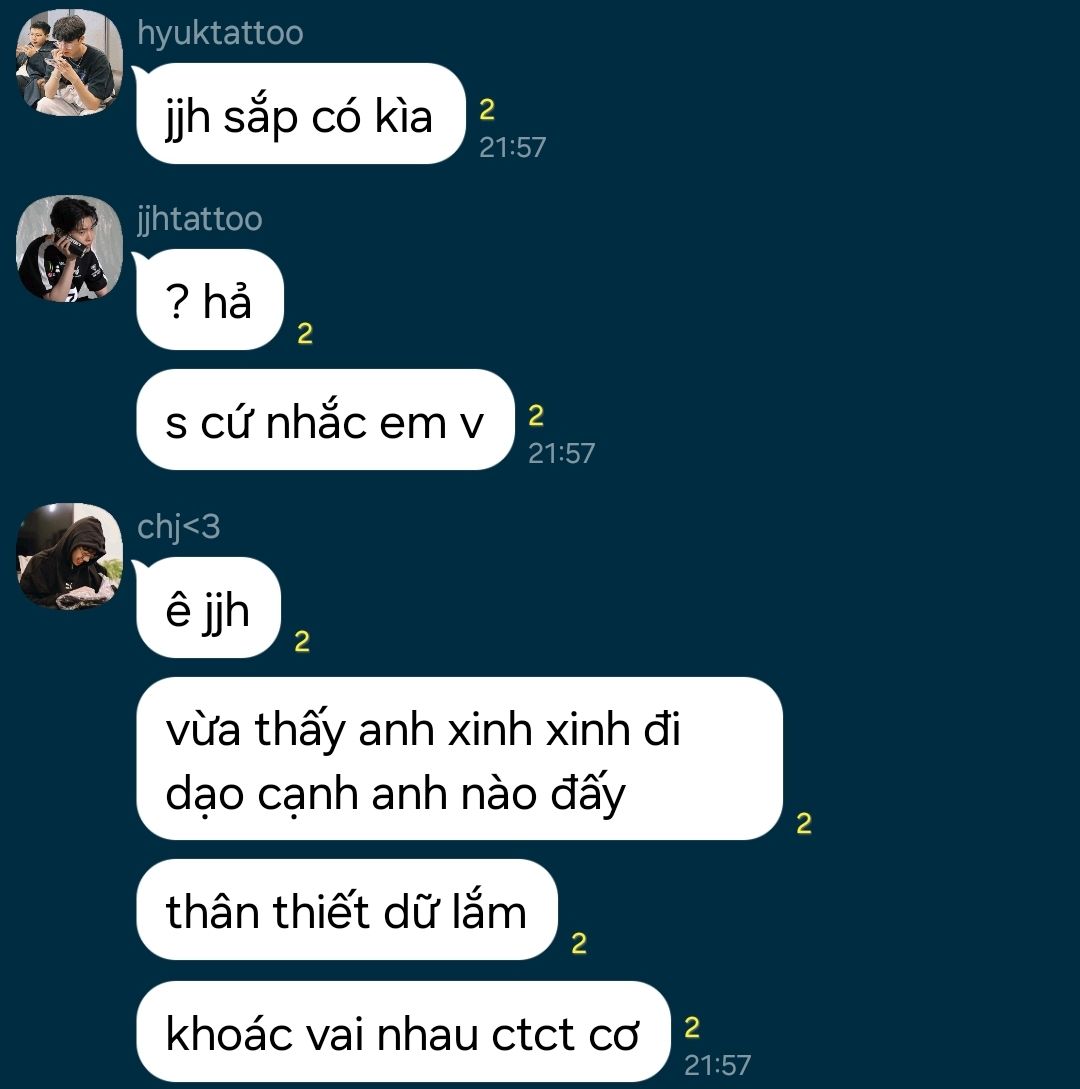The height and width of the screenshot is (1089, 1080).
Task: Tap unread count by 'đấy' long message
Action: [804, 824]
